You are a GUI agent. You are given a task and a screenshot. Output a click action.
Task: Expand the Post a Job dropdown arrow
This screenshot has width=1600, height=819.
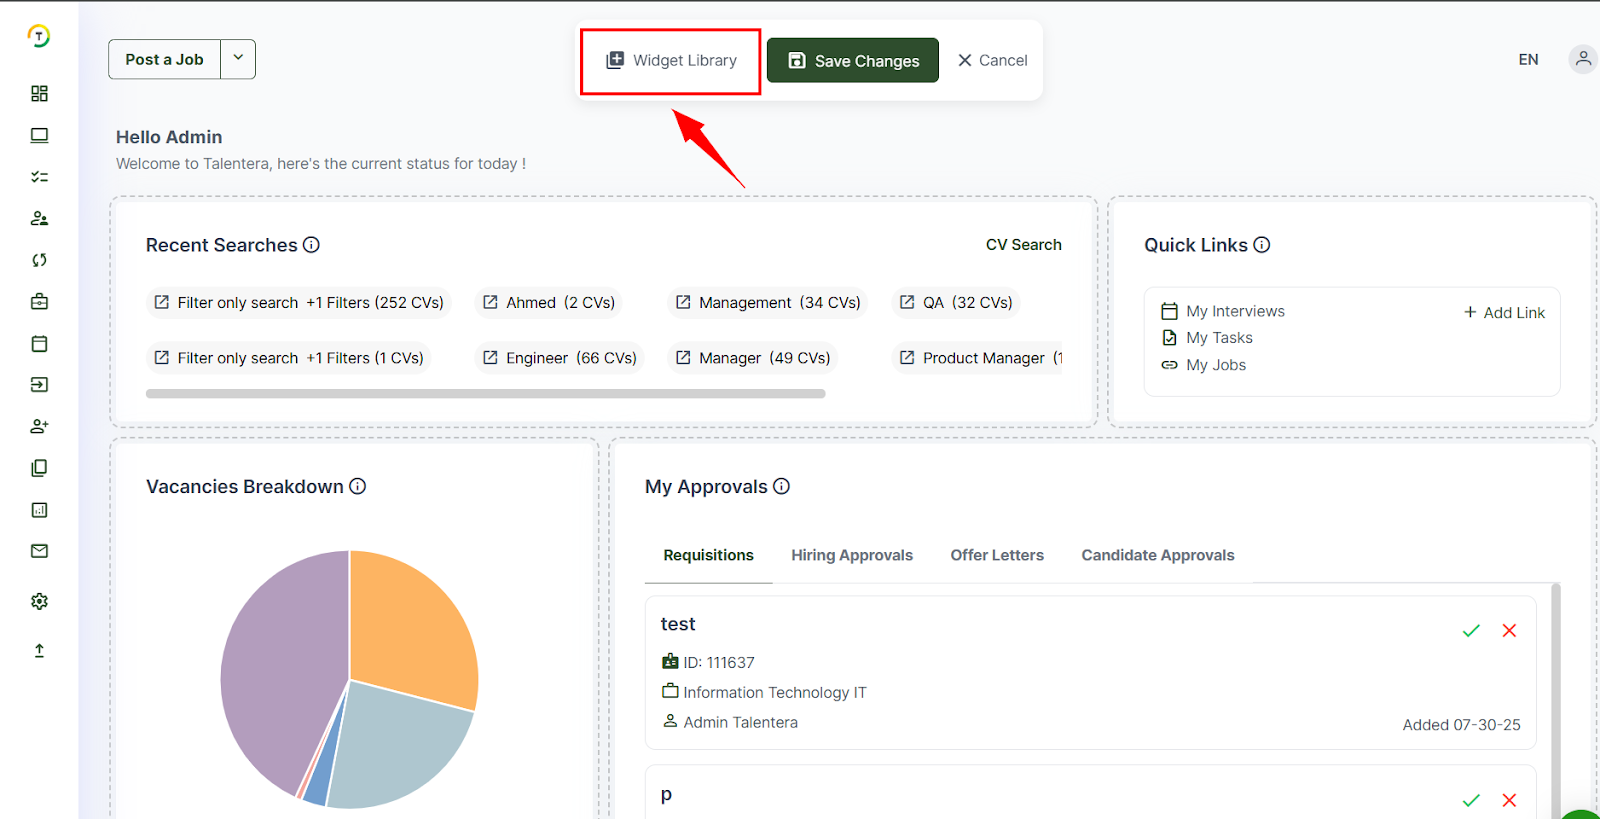point(238,59)
